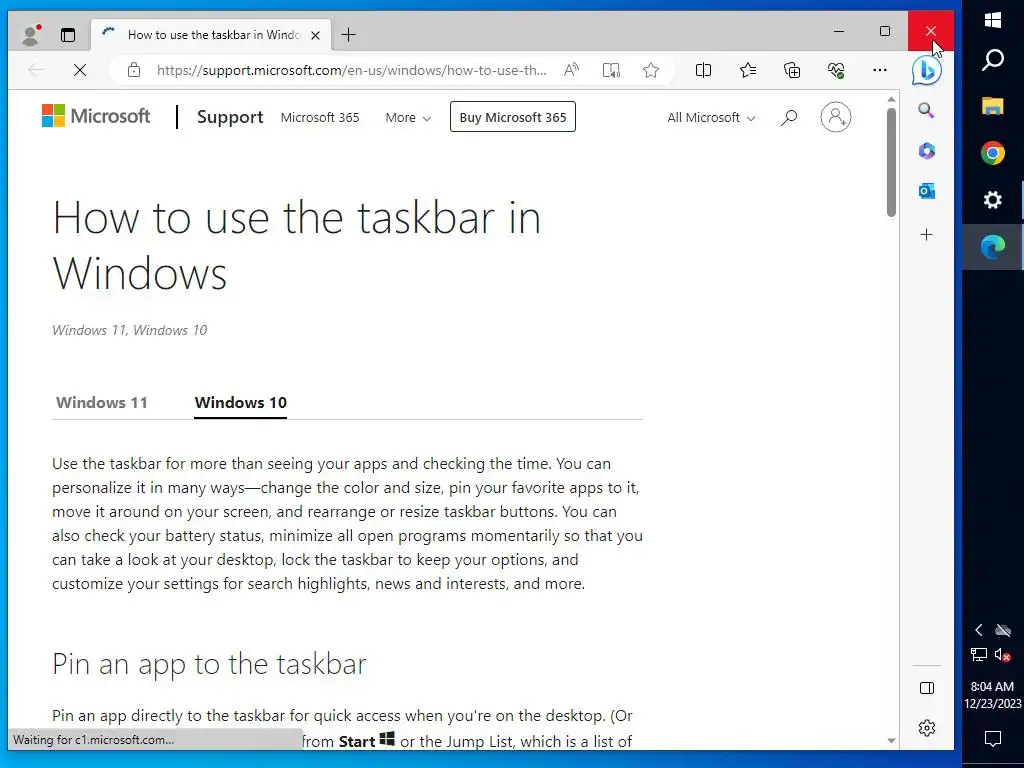Screen dimensions: 1024x768
Task: Sign in with account avatar icon
Action: click(x=835, y=117)
